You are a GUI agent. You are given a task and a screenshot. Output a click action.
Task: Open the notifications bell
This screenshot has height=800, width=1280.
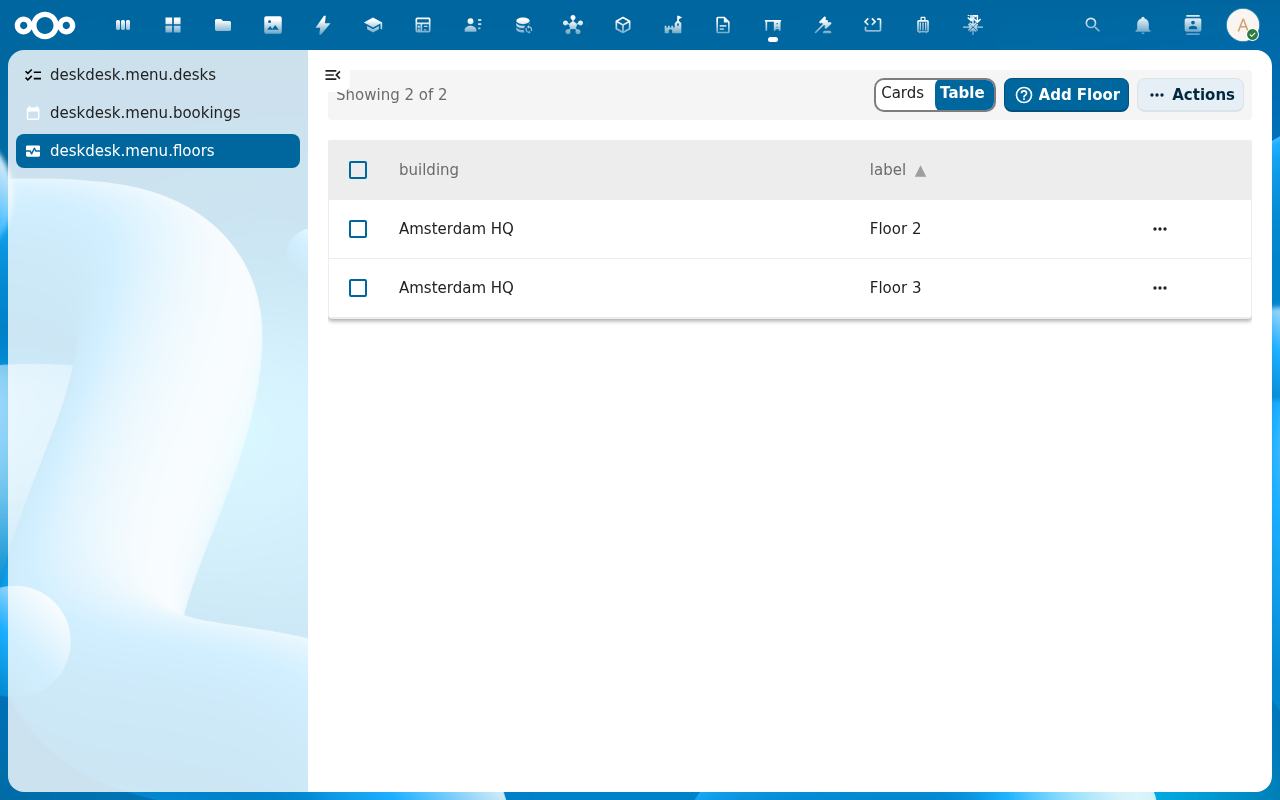point(1143,25)
